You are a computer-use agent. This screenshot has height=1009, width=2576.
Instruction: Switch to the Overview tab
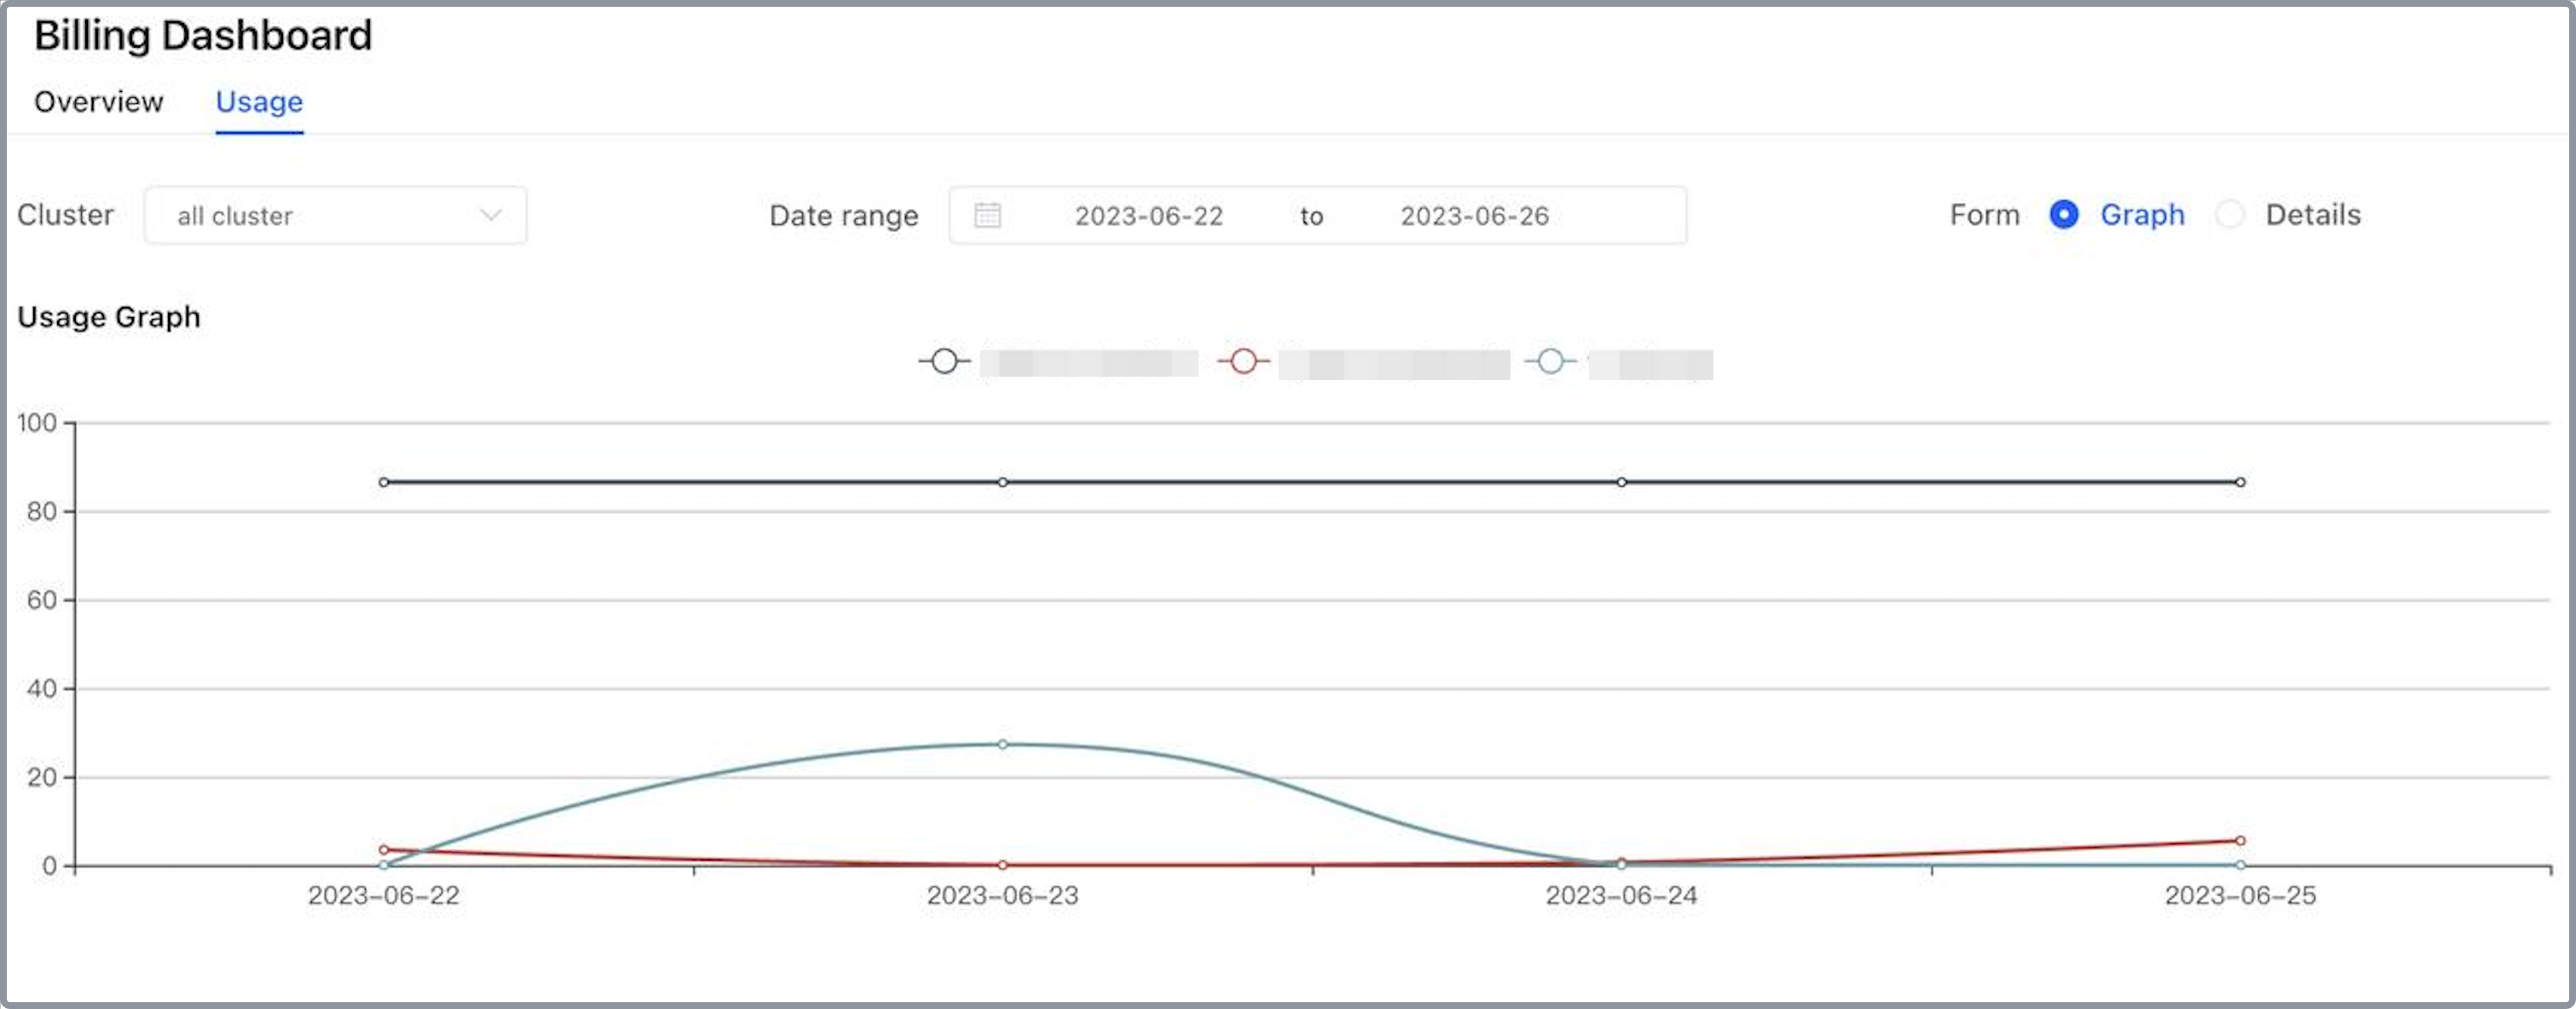98,102
